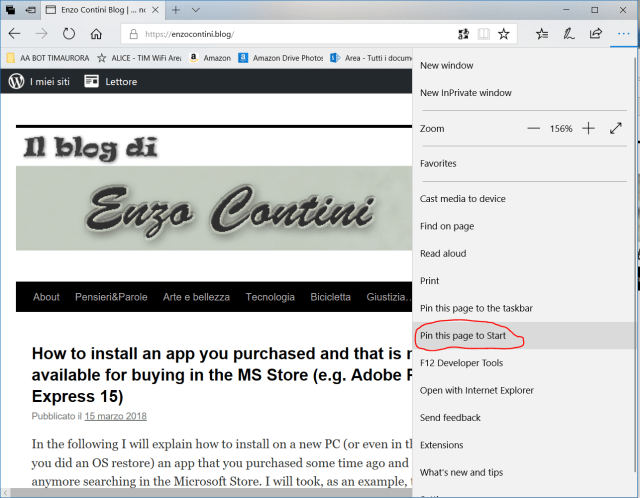Open Reading view book icon

tap(484, 33)
